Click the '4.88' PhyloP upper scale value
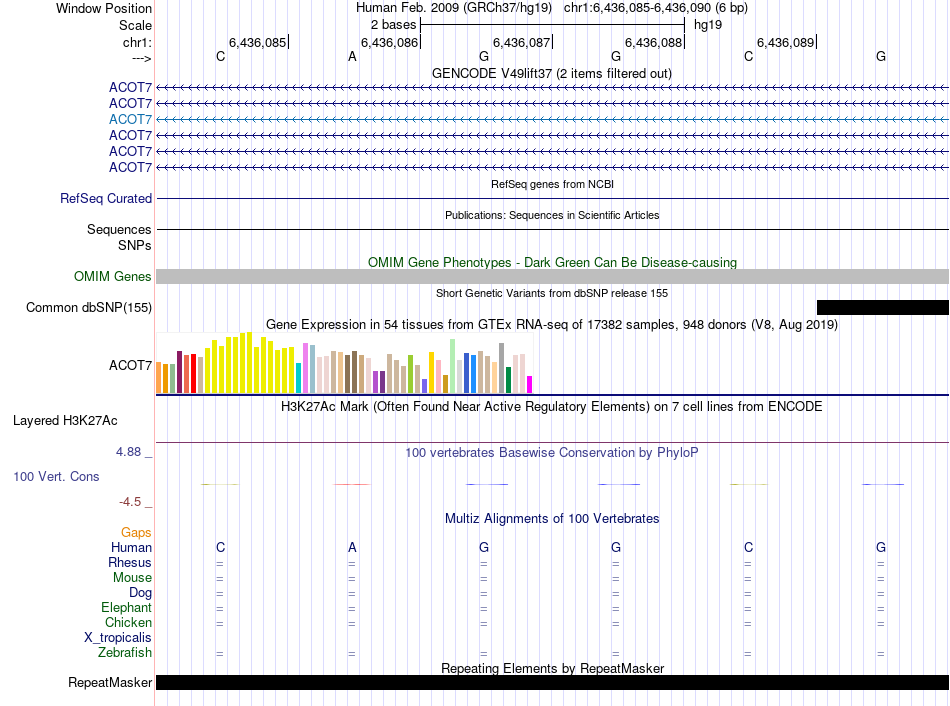This screenshot has width=950, height=706. click(128, 451)
